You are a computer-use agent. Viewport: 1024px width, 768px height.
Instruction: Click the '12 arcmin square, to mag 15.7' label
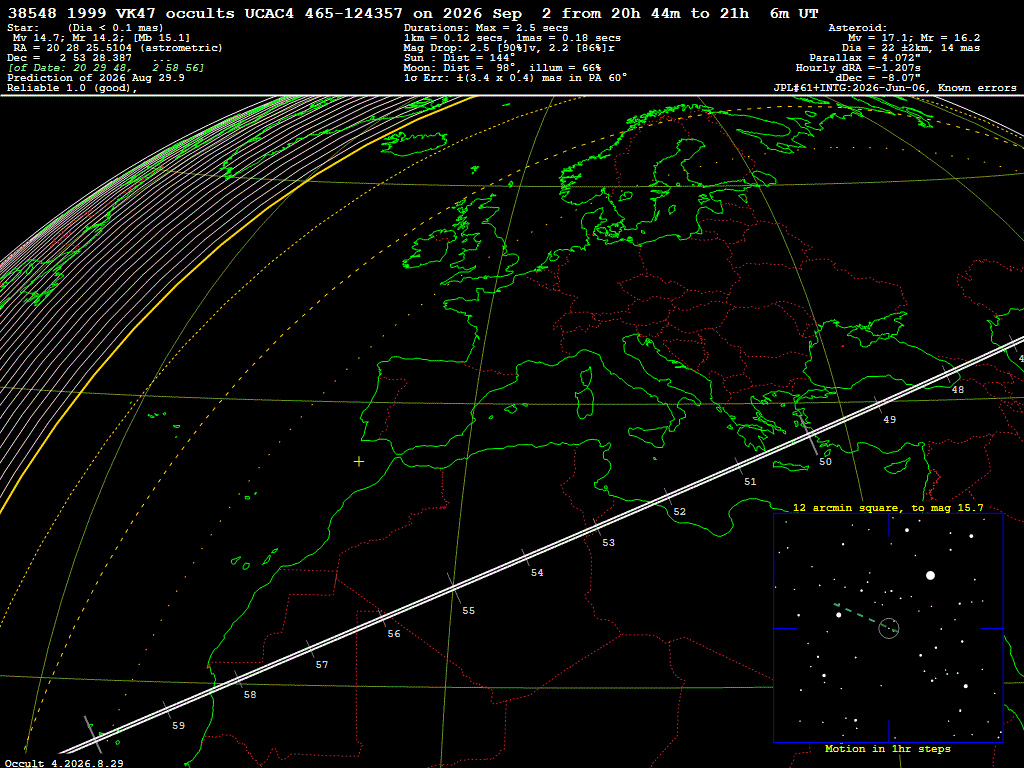tap(888, 507)
